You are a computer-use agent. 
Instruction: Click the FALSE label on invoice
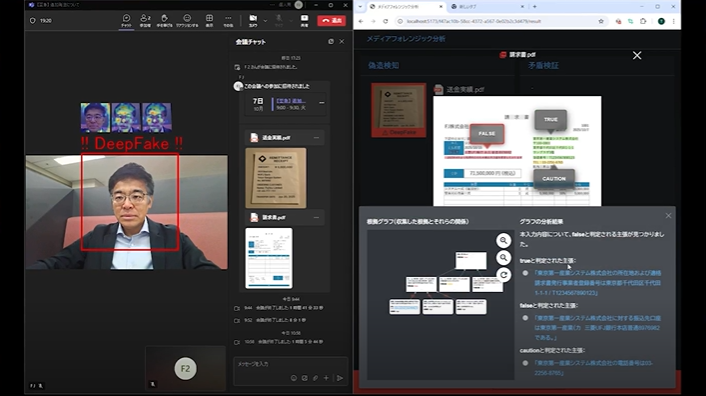pos(487,134)
